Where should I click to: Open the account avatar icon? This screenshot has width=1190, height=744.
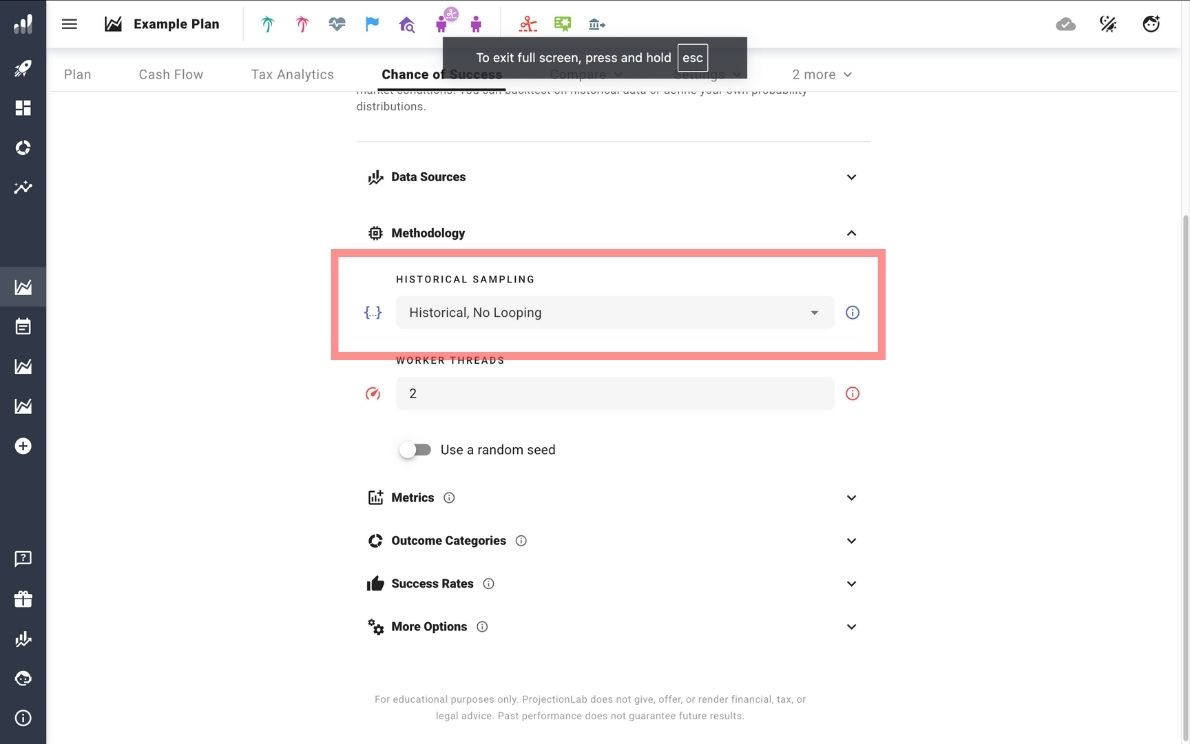1151,24
